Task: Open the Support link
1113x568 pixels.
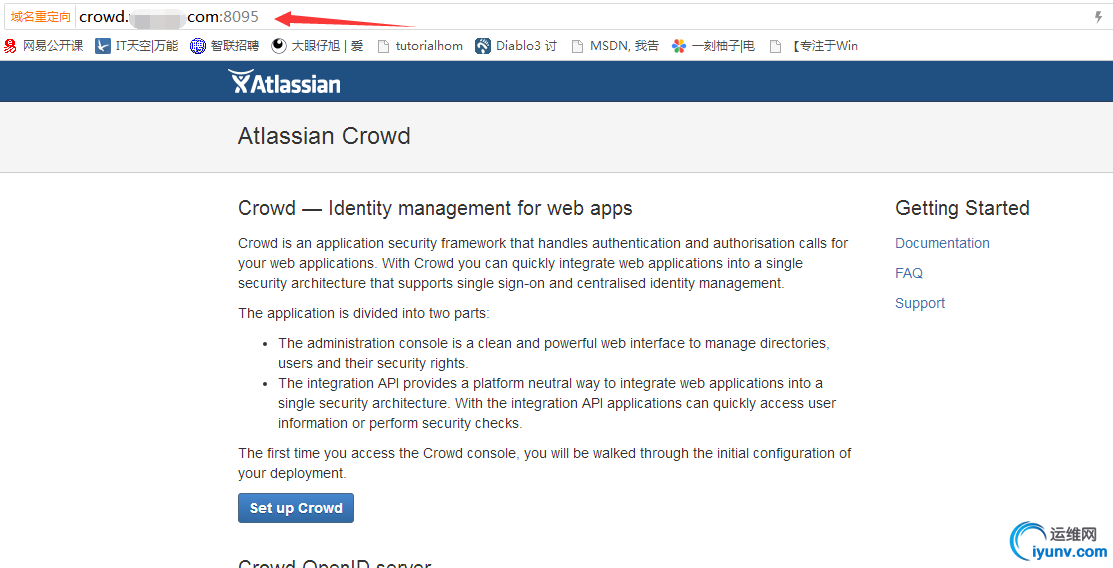Action: pyautogui.click(x=920, y=303)
